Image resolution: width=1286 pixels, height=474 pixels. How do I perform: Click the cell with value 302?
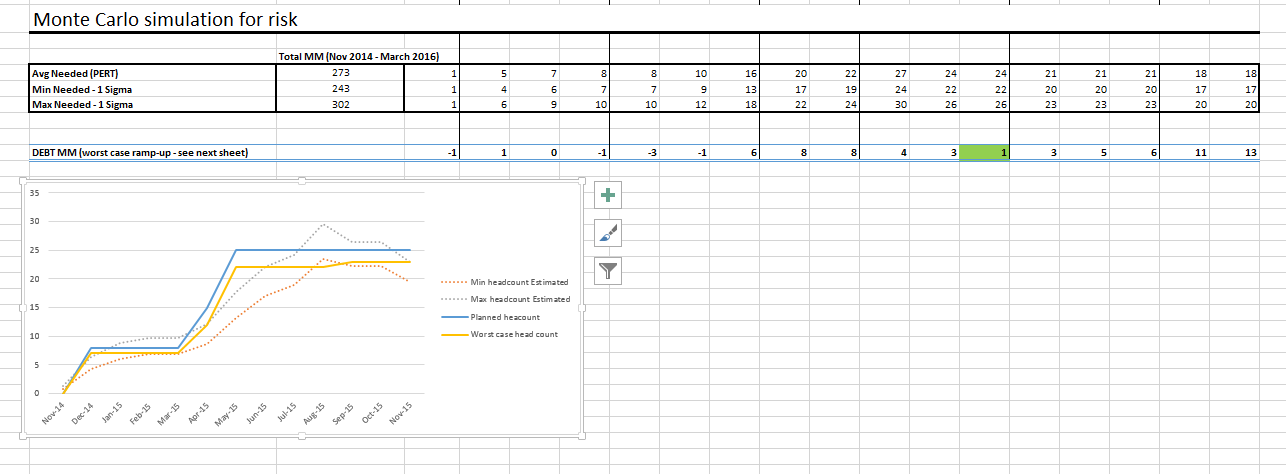pos(342,105)
